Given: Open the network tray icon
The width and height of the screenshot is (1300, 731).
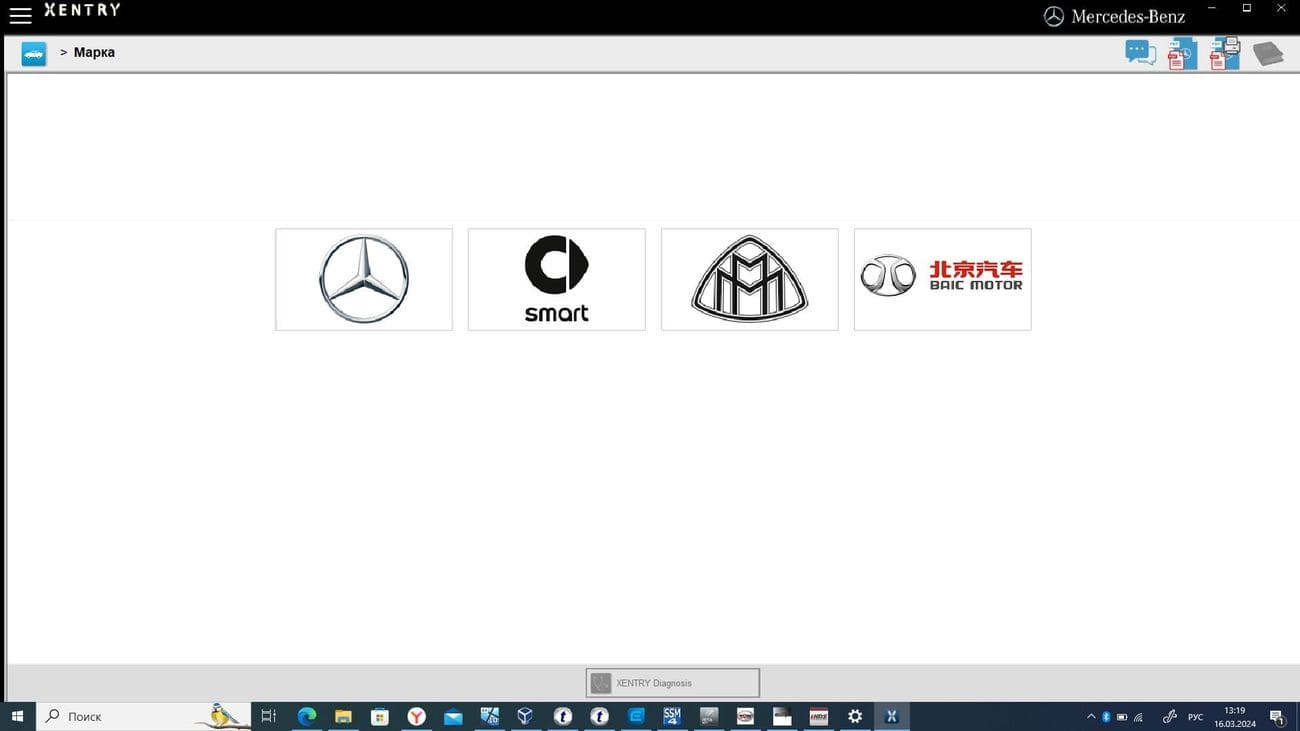Looking at the screenshot, I should (1138, 717).
